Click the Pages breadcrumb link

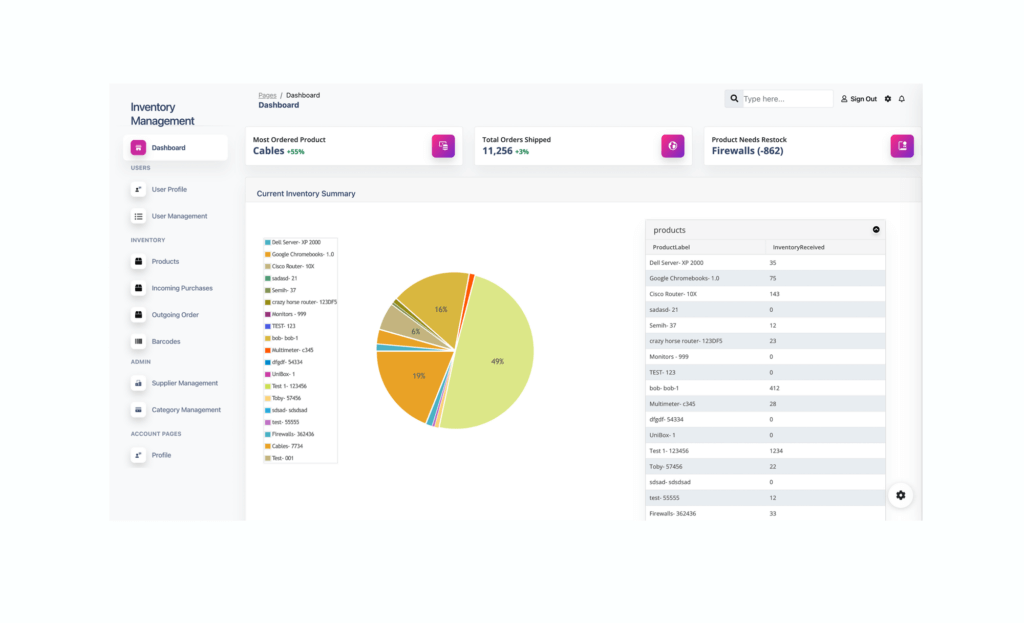(x=267, y=95)
